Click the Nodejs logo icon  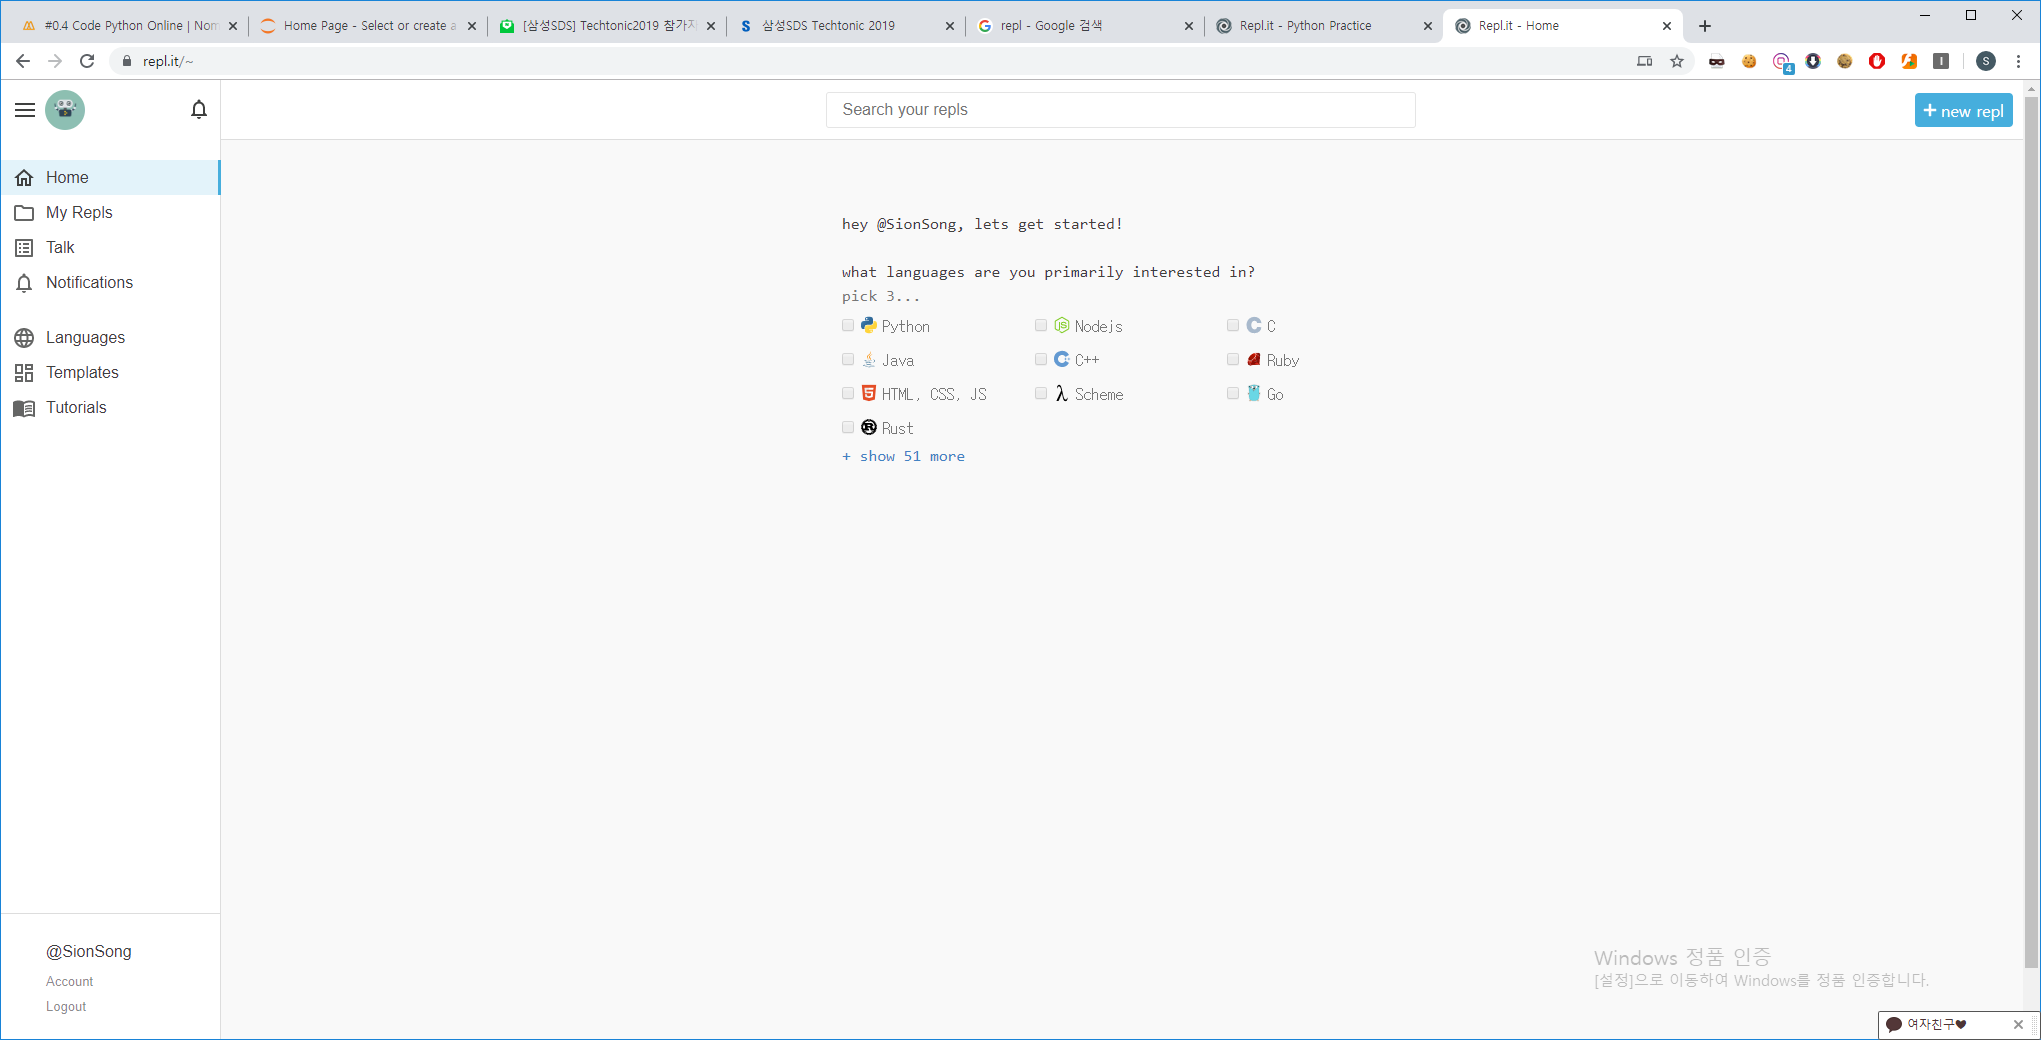coord(1062,325)
